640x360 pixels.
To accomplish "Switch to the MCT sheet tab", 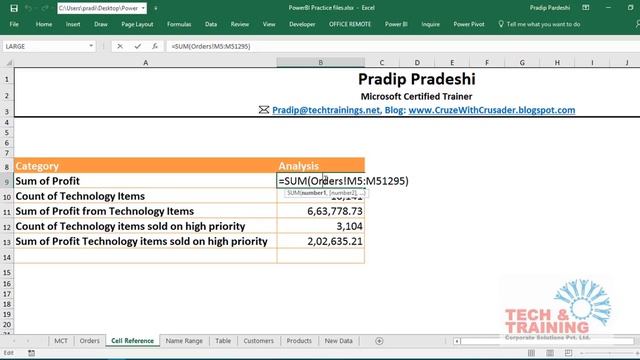I will 61,341.
